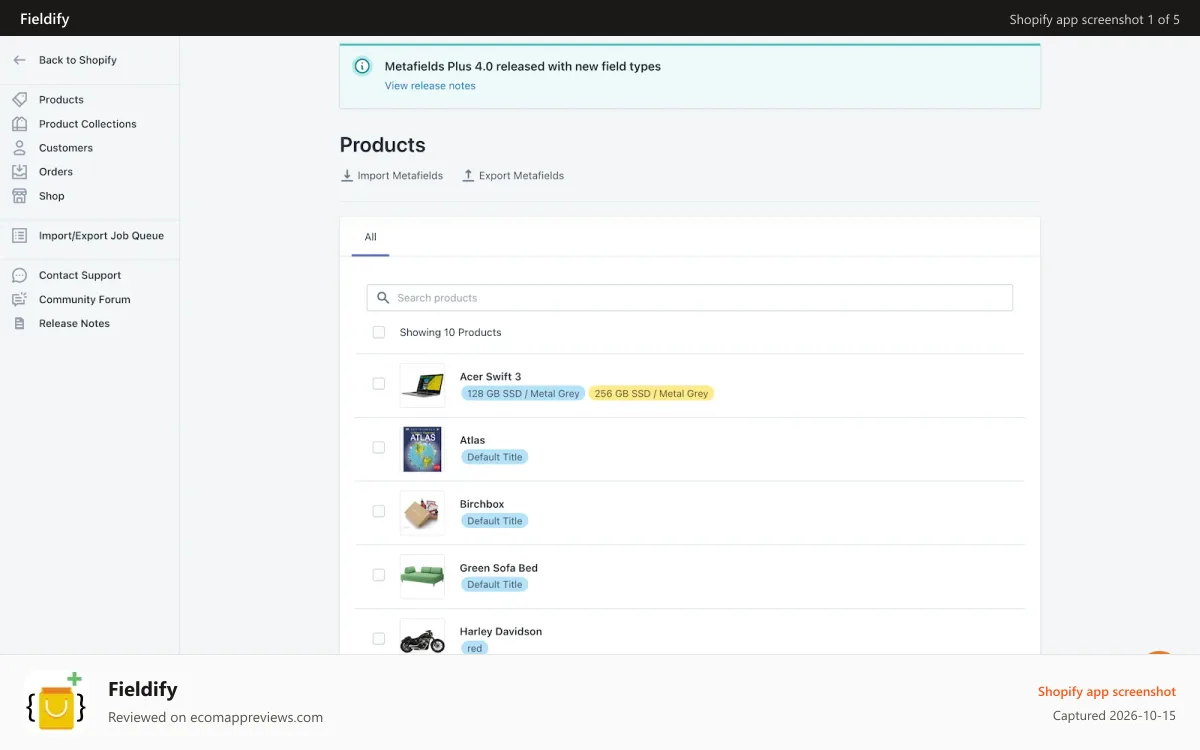
Task: Click the Shop storefront icon in sidebar
Action: tap(19, 196)
